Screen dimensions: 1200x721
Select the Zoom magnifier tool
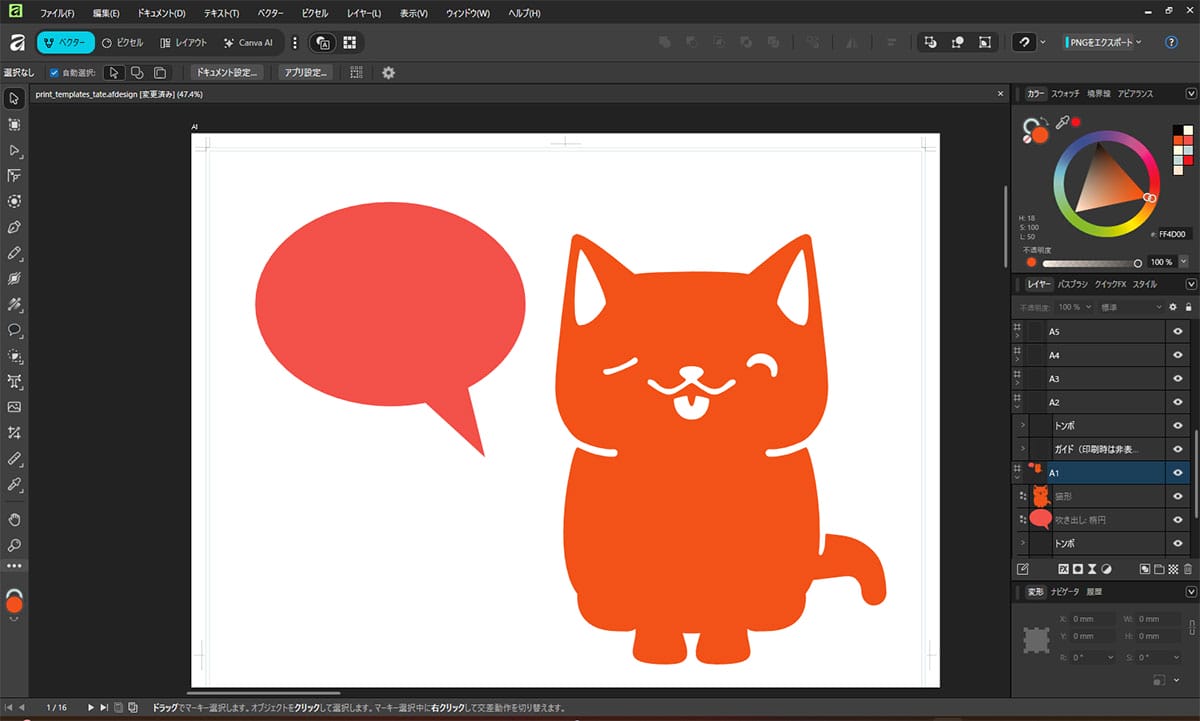click(x=14, y=545)
